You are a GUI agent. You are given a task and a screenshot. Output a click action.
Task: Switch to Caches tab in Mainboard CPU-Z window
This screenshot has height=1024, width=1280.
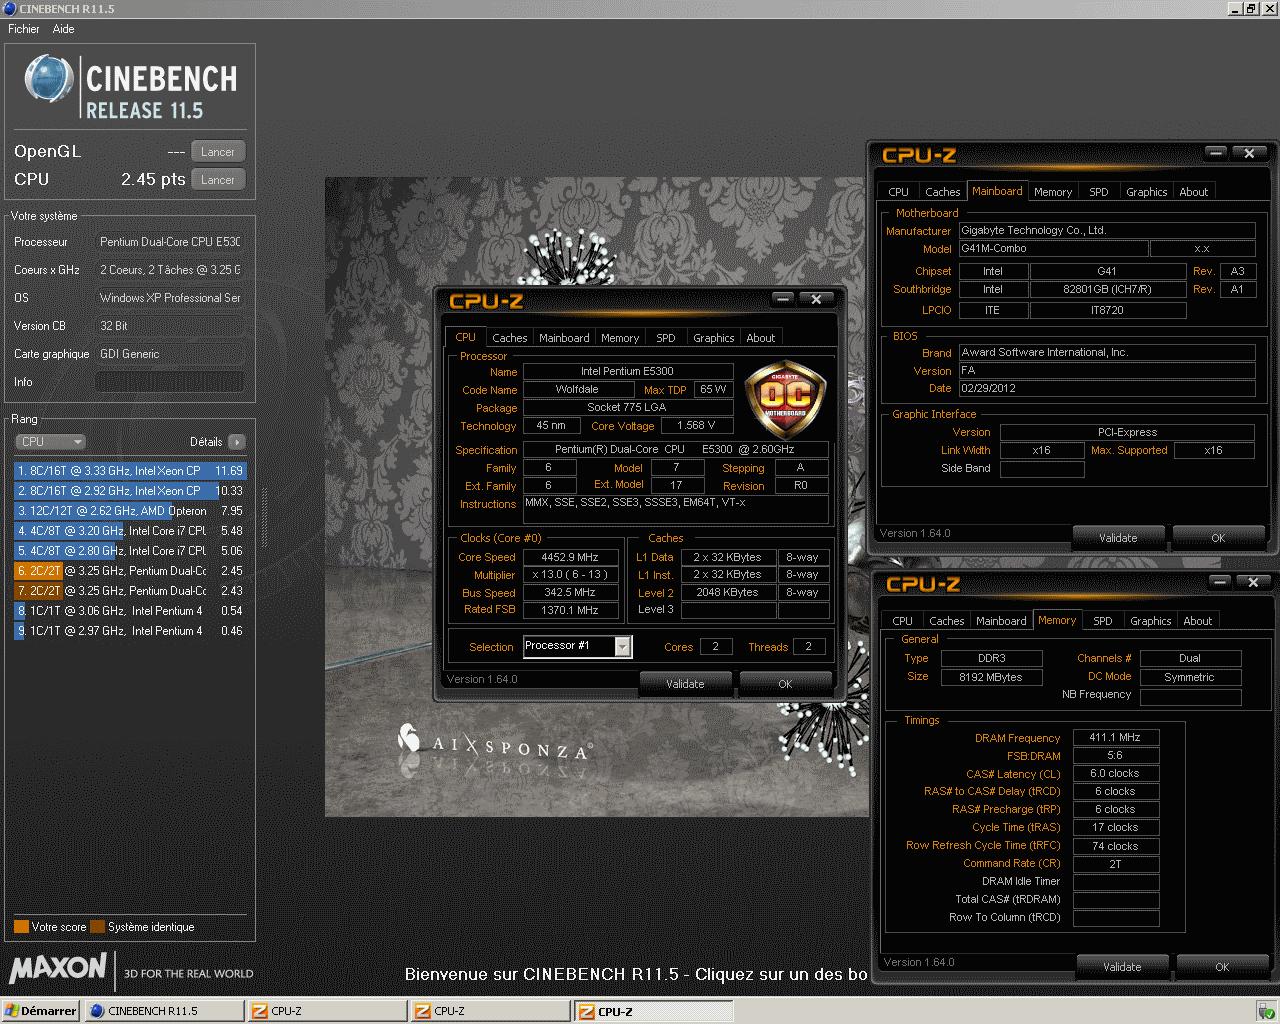[x=942, y=192]
